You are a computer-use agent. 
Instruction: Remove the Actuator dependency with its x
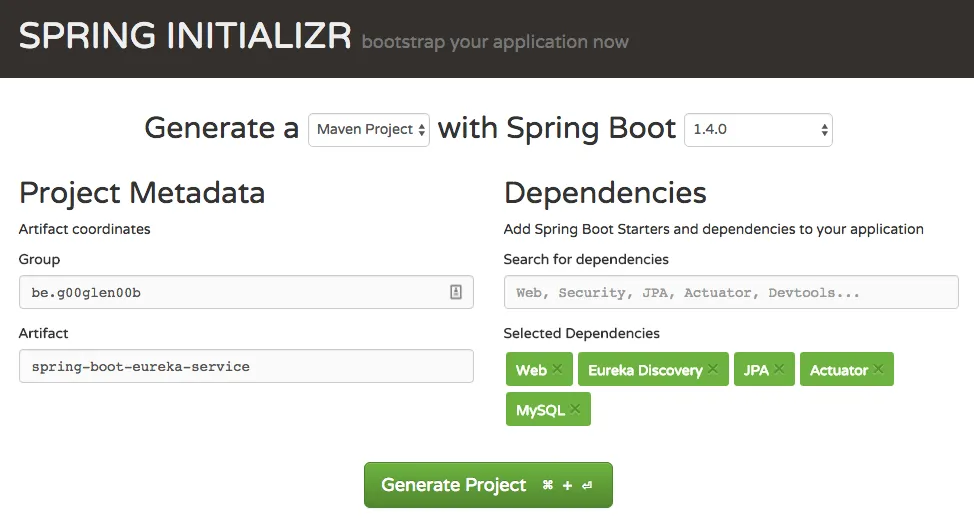pyautogui.click(x=878, y=370)
